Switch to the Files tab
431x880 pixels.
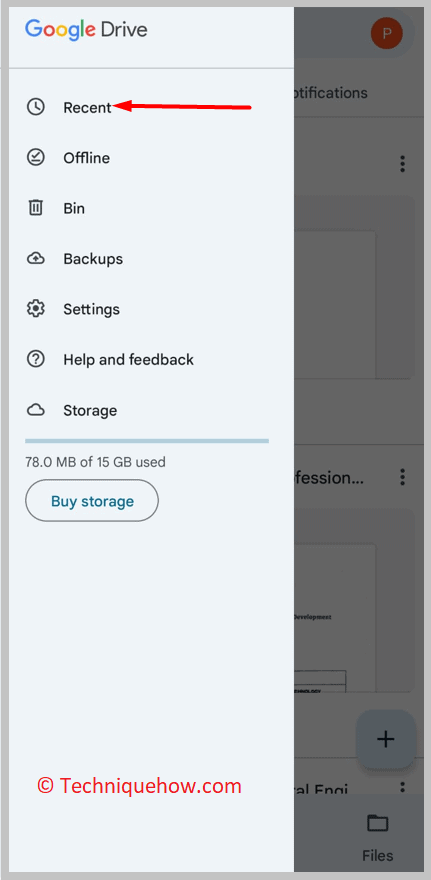tap(378, 838)
